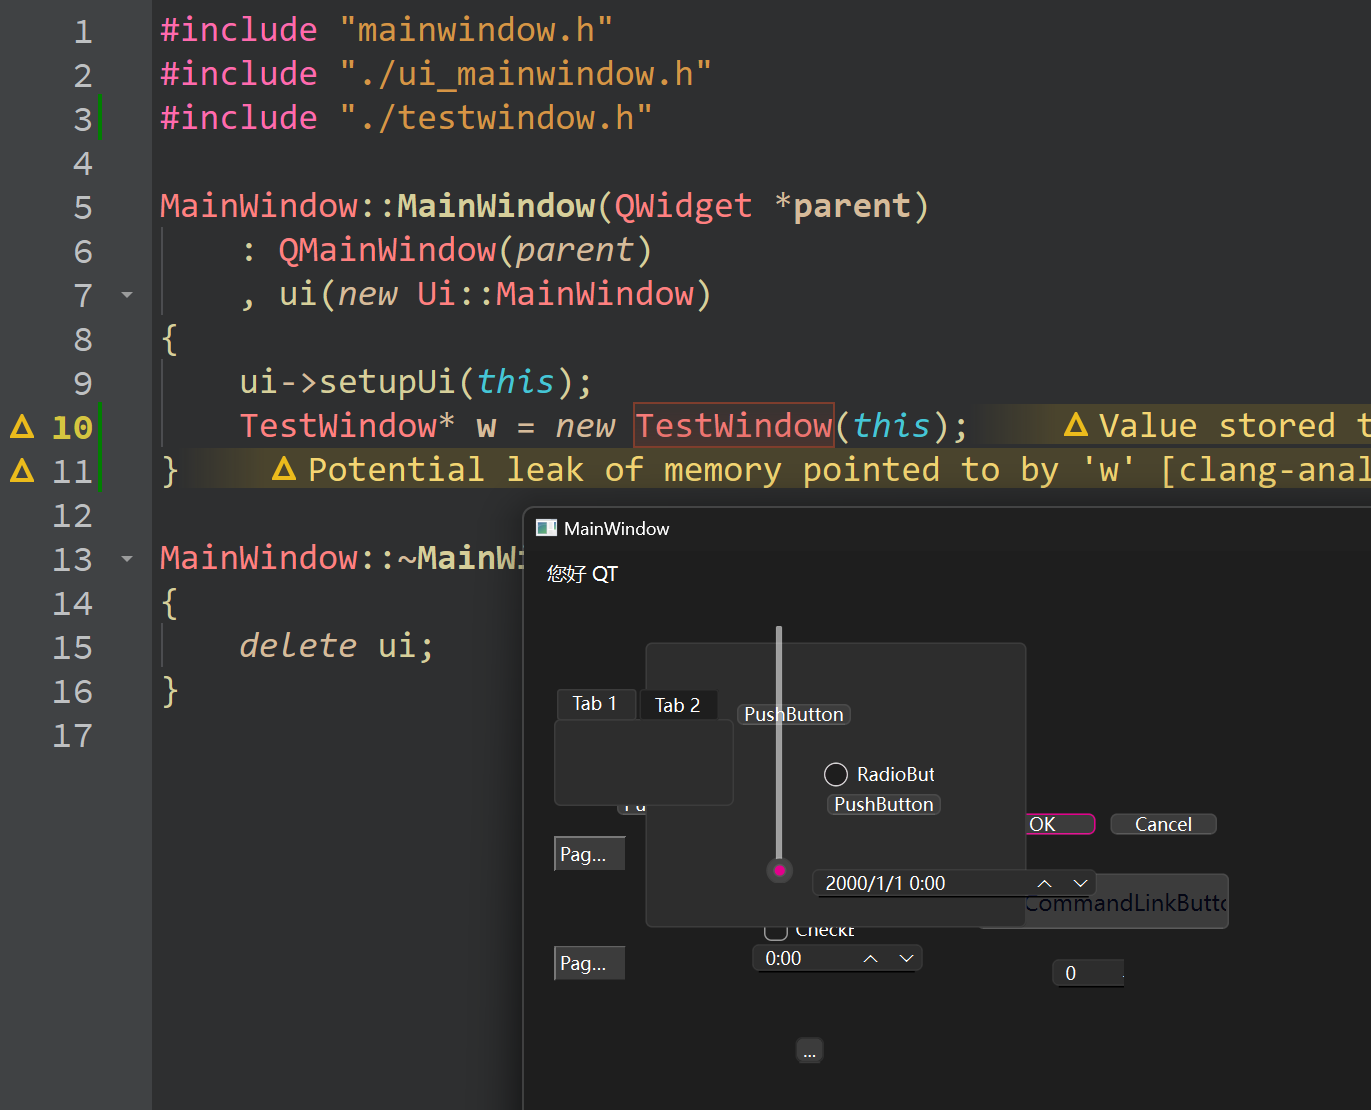
Task: Click the first Pag... toolbox page
Action: point(590,854)
